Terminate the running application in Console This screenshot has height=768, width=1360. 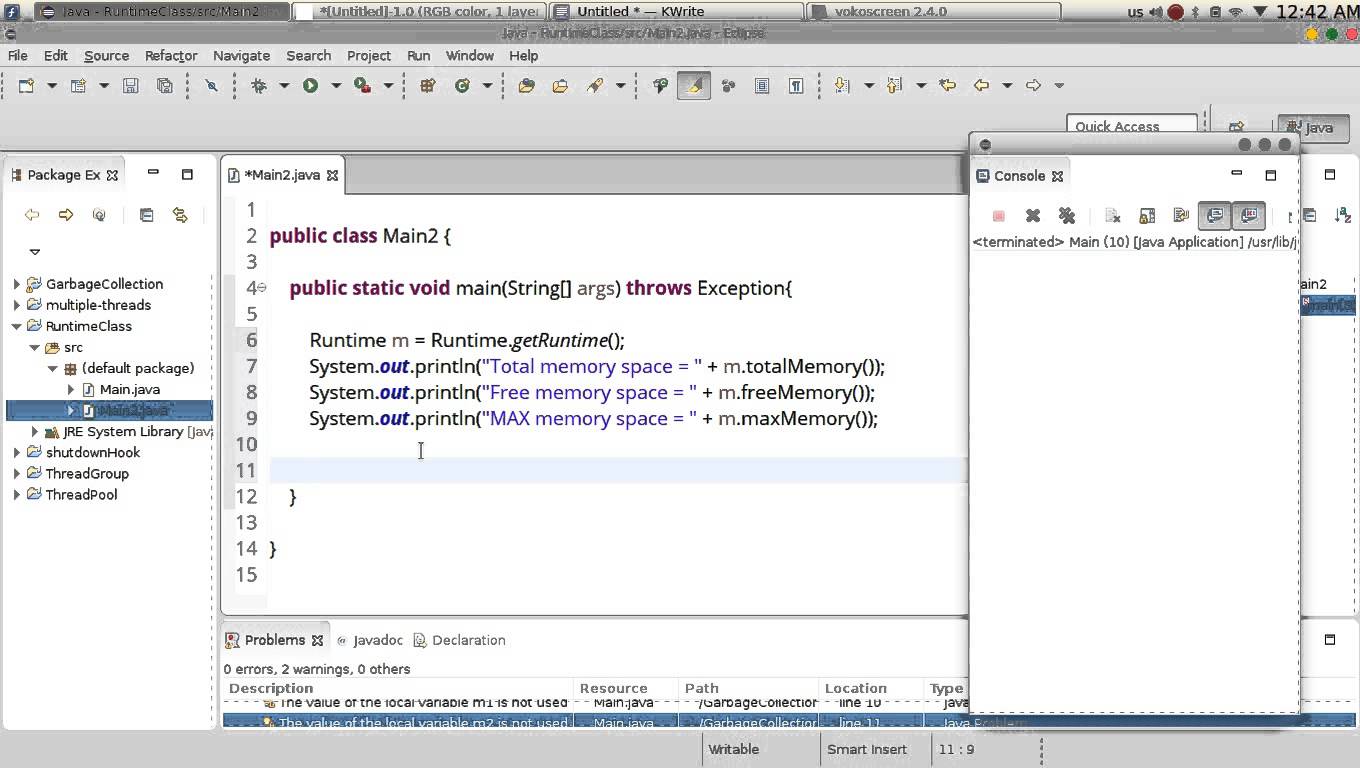997,215
